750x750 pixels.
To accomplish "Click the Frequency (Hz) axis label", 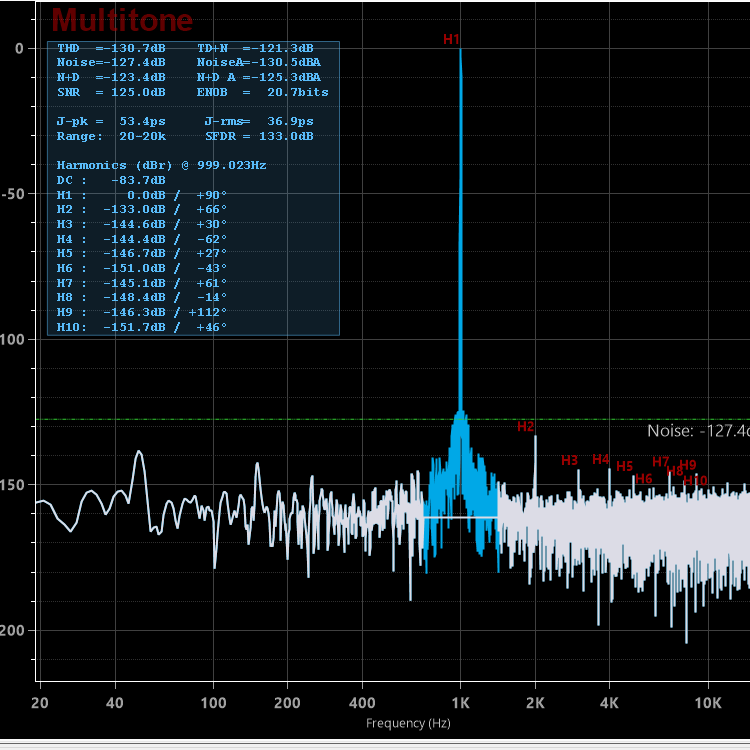I will (408, 723).
